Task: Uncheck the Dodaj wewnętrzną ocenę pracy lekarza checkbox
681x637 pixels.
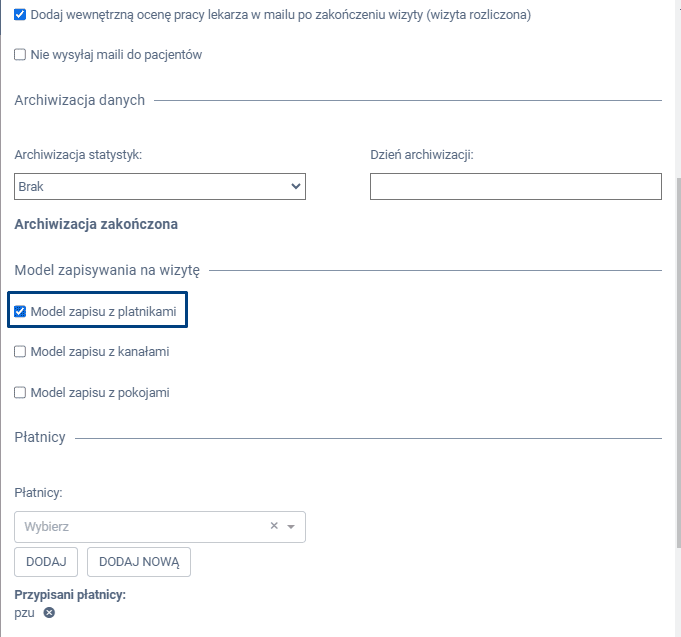Action: (x=20, y=16)
